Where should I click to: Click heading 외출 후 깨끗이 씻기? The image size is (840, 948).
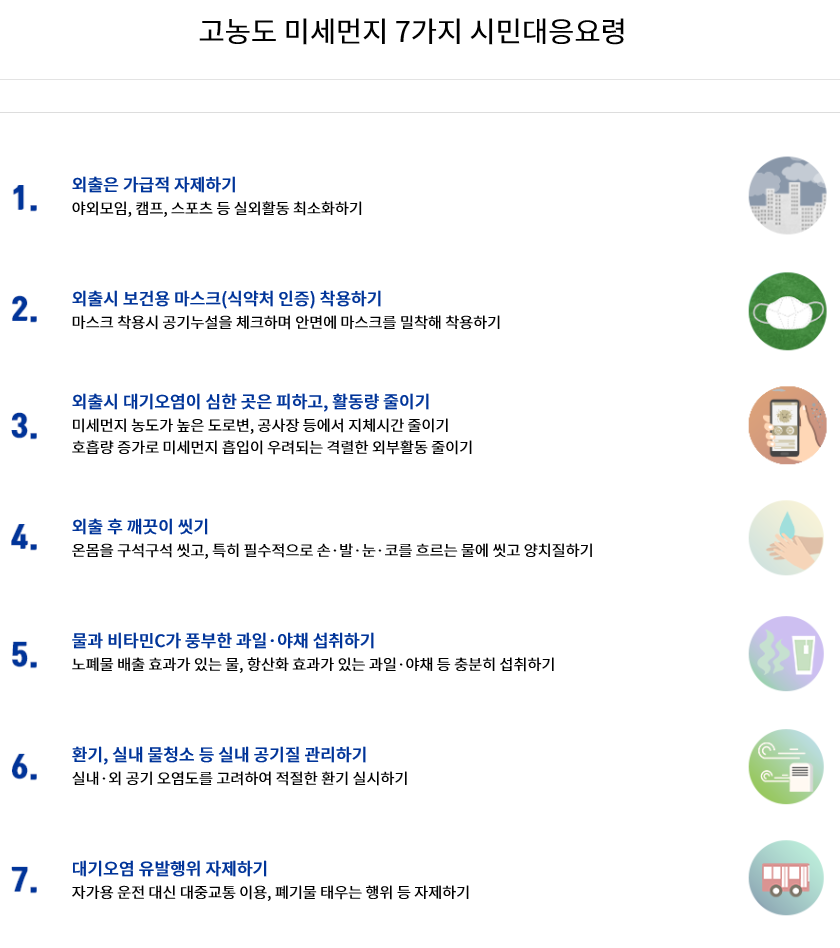pos(140,527)
